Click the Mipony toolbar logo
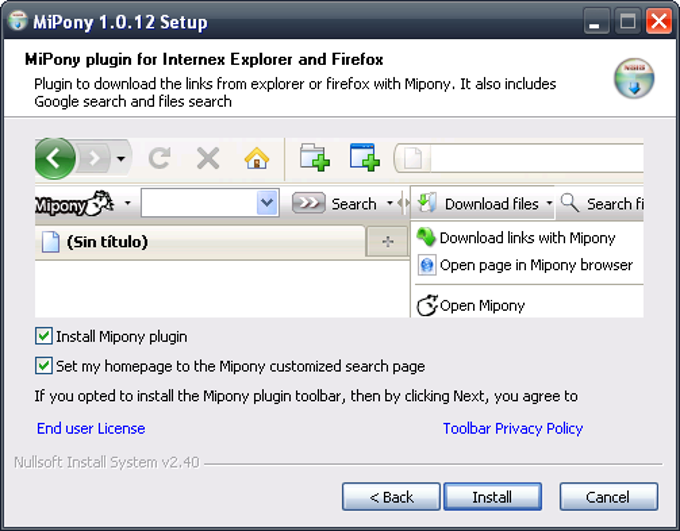680x531 pixels. [74, 204]
